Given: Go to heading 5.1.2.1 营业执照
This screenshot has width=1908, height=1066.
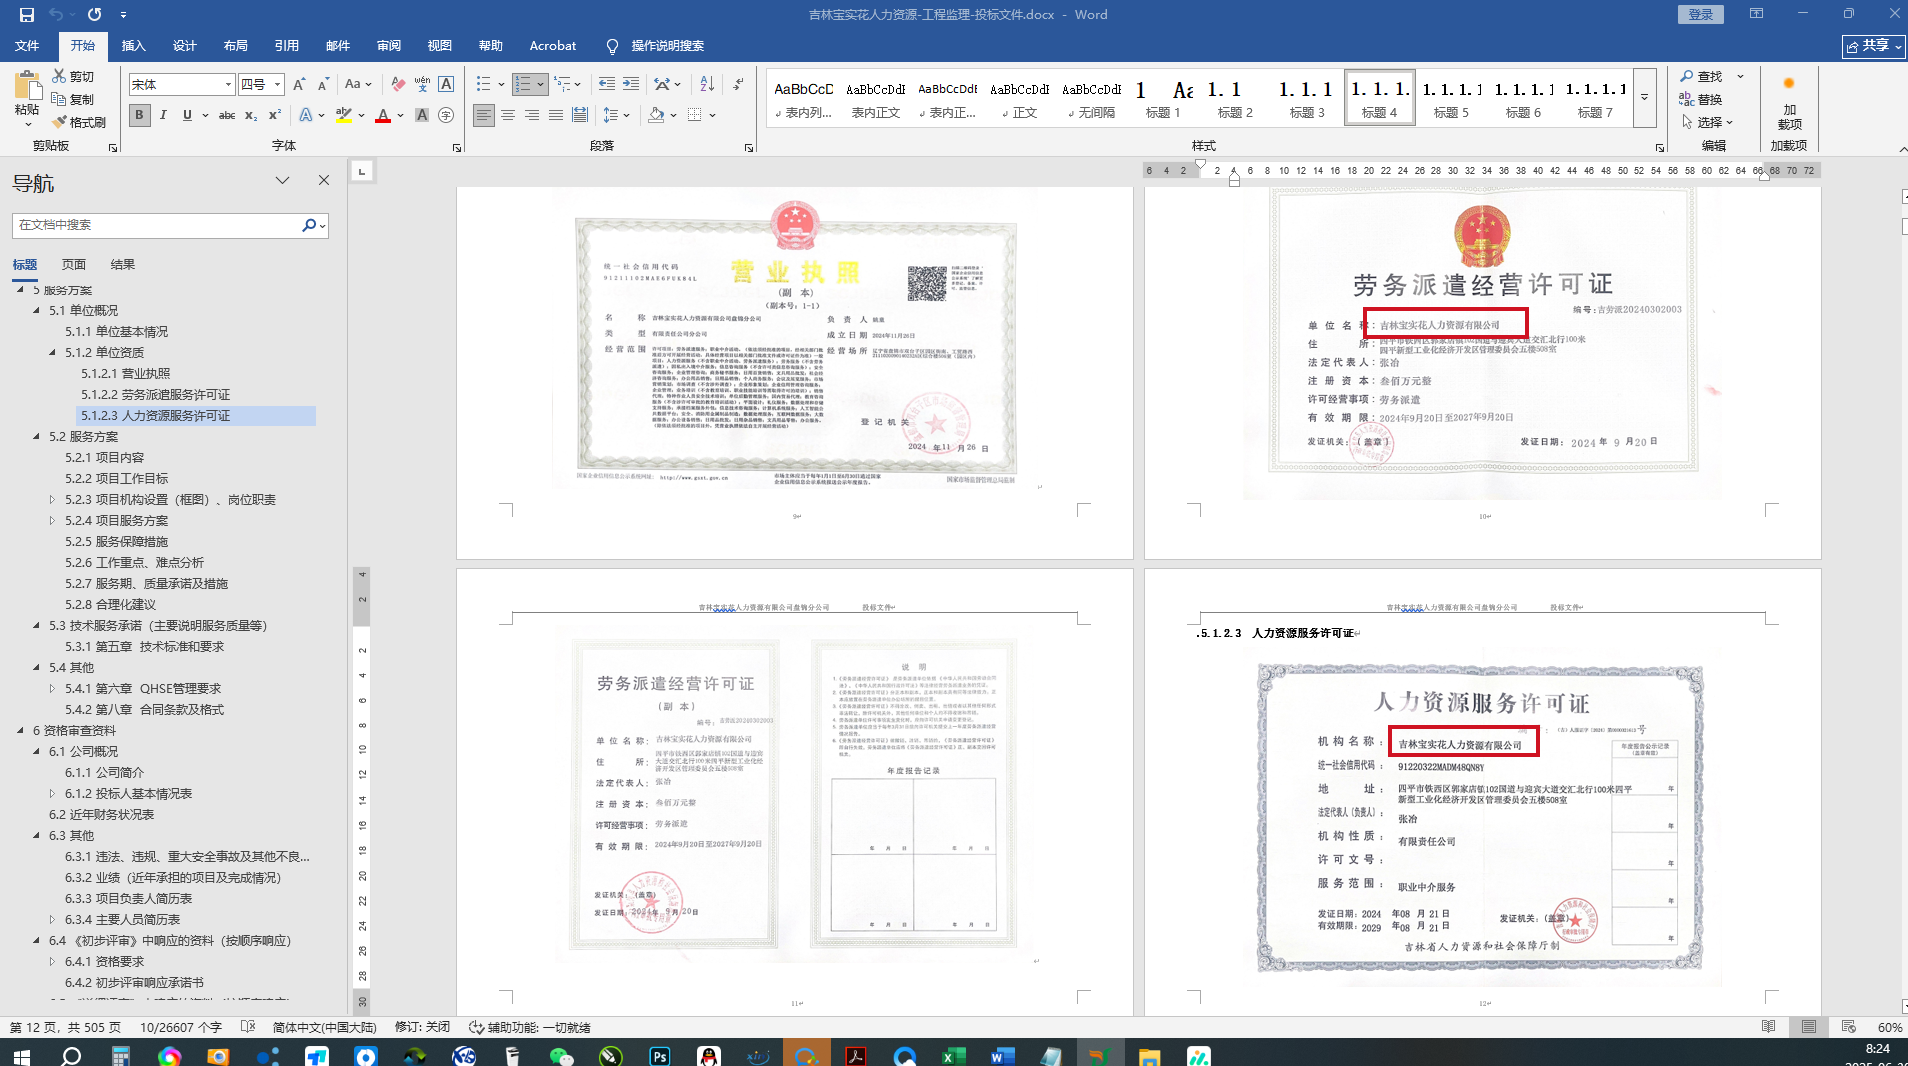Looking at the screenshot, I should pyautogui.click(x=126, y=374).
